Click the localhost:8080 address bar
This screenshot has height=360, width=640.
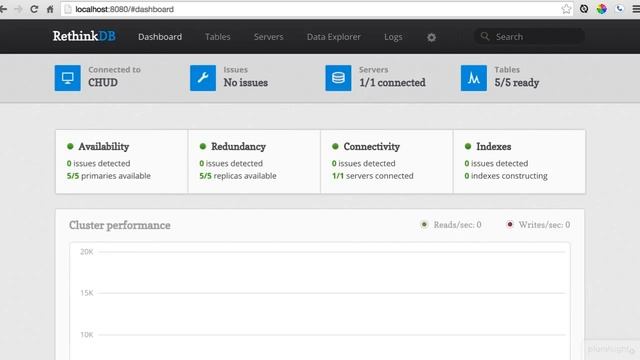click(317, 9)
